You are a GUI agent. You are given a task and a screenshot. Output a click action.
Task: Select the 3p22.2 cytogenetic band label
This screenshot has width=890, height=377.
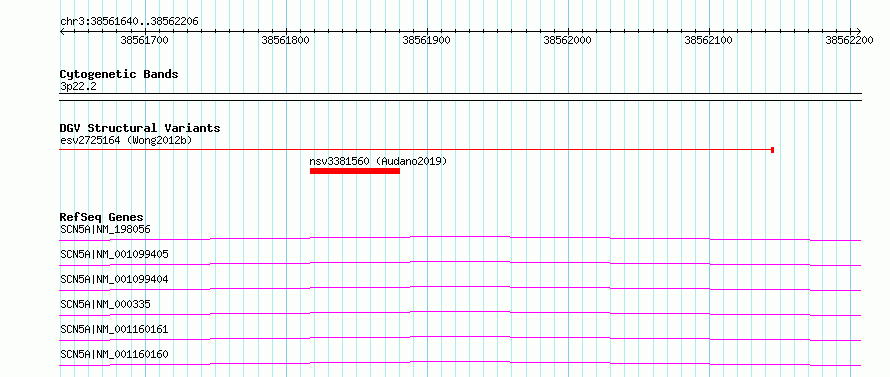point(78,86)
